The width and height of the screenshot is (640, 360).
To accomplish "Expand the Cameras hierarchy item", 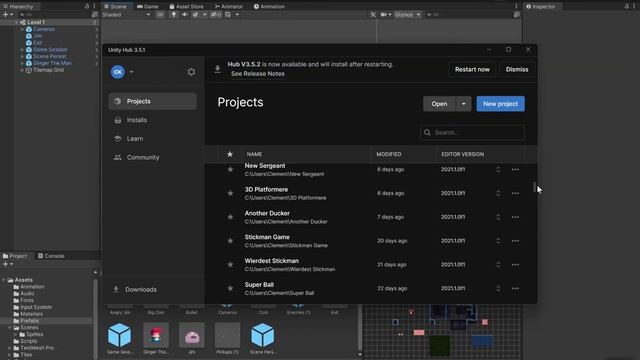I will tap(22, 29).
